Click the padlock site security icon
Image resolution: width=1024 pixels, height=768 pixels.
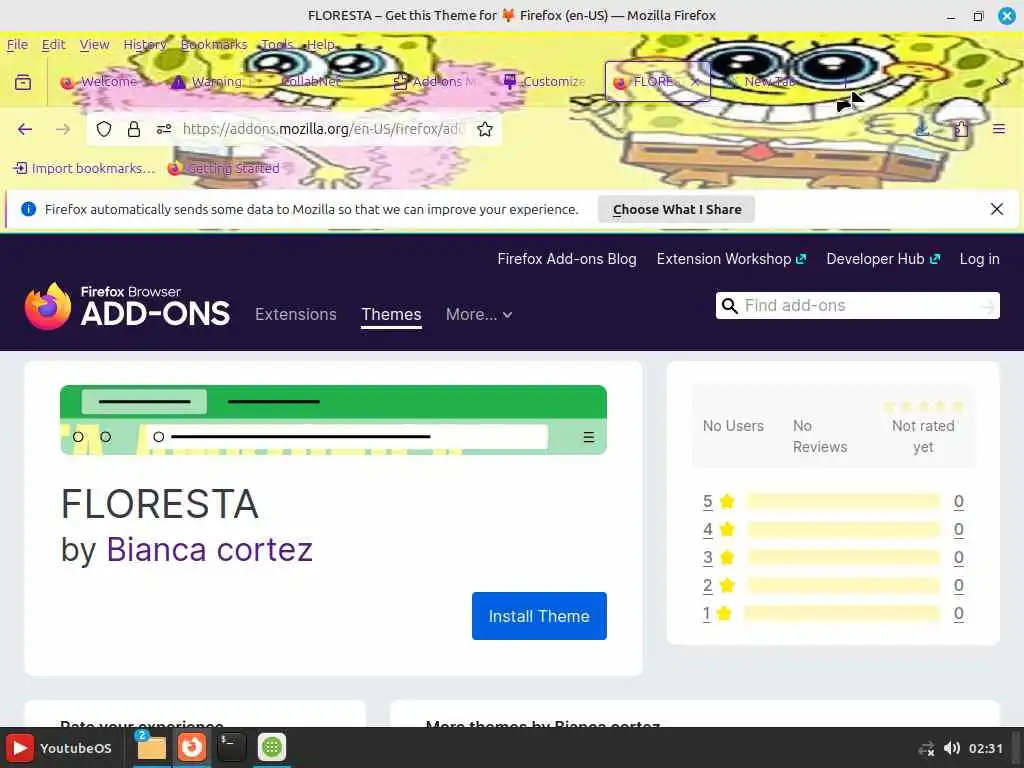pos(134,129)
